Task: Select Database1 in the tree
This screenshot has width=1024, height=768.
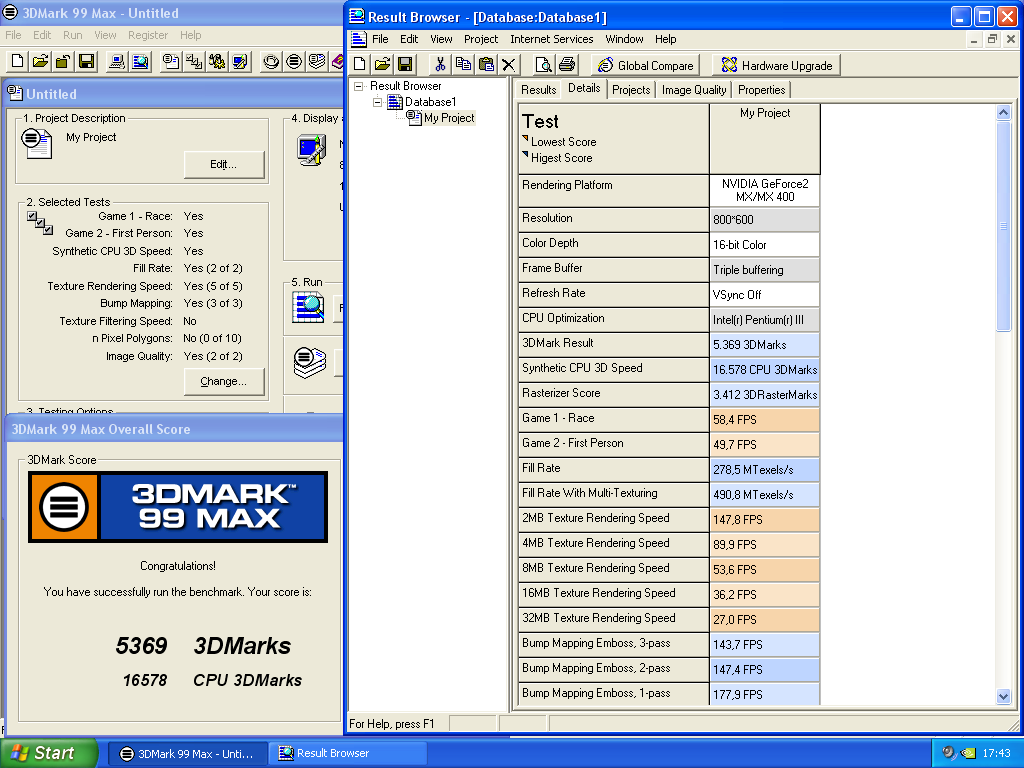Action: point(430,102)
